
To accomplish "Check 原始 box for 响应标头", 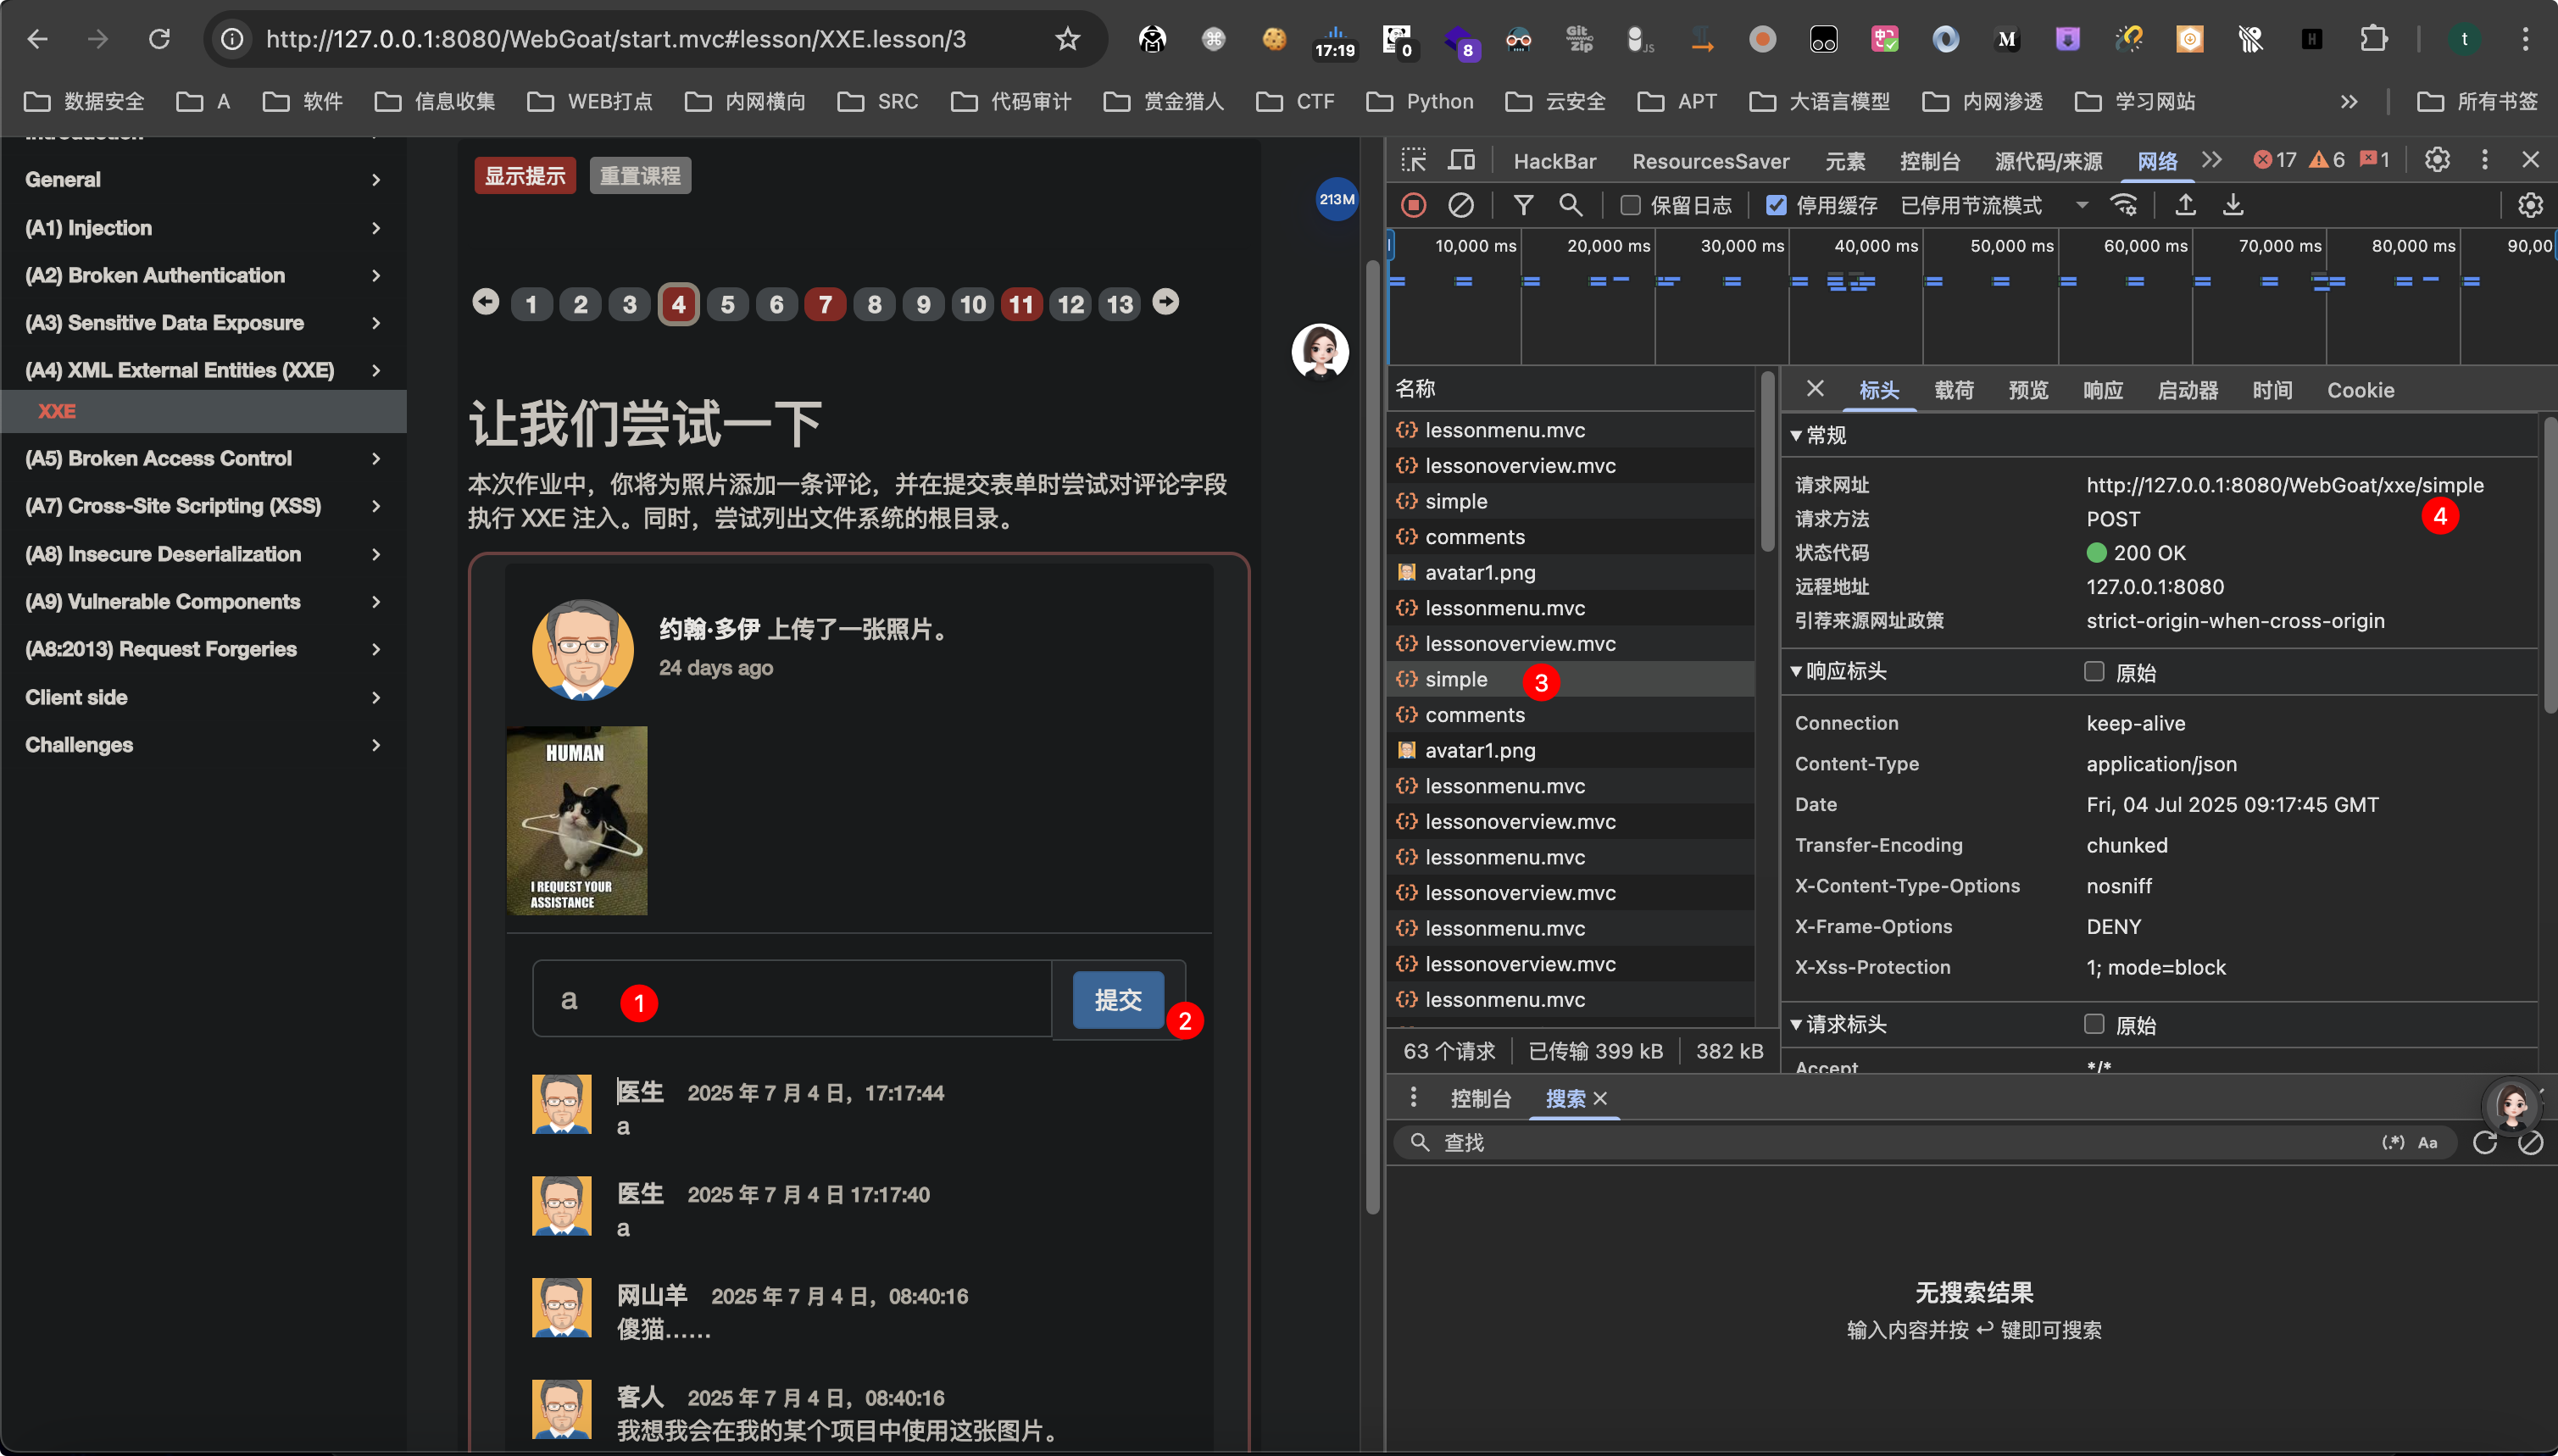I will click(x=2094, y=671).
